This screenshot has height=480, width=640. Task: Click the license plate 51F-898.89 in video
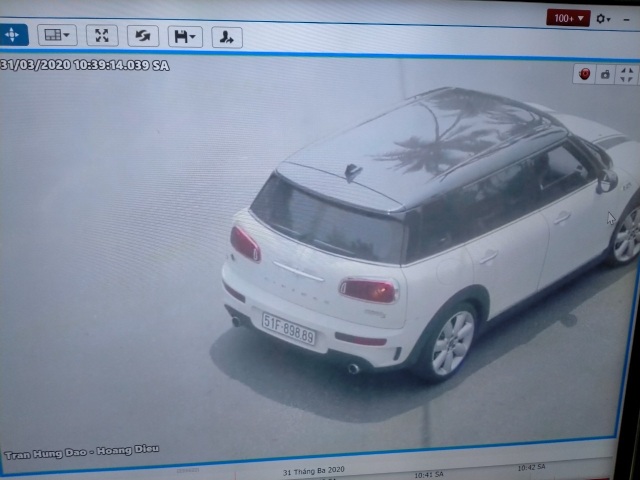(289, 328)
